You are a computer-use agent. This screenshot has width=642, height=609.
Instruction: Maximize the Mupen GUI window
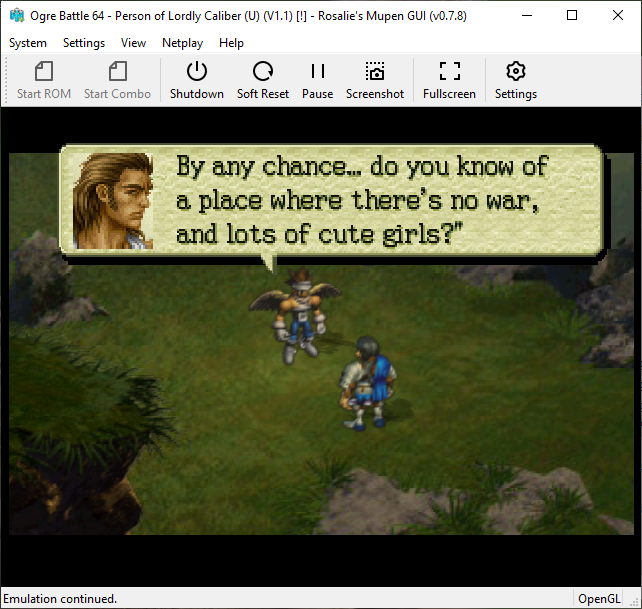pos(572,16)
